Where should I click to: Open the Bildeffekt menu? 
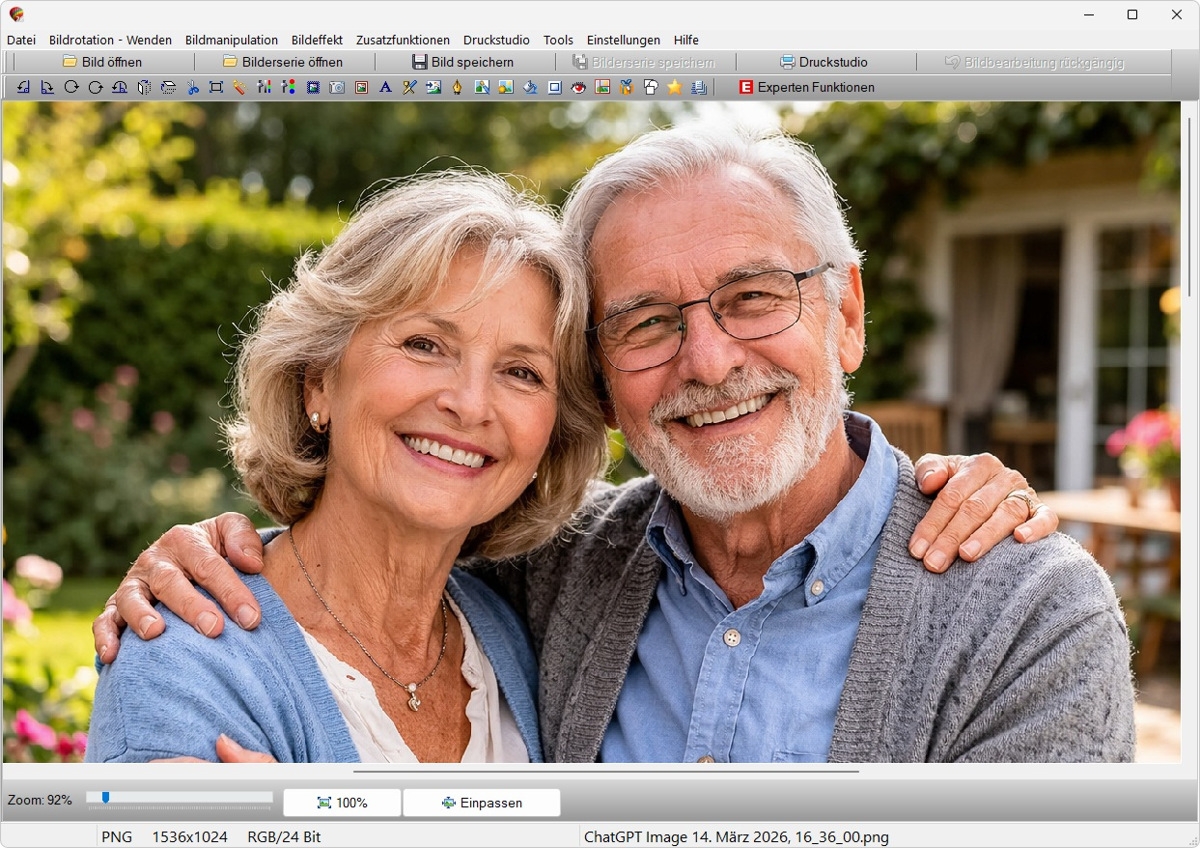315,40
